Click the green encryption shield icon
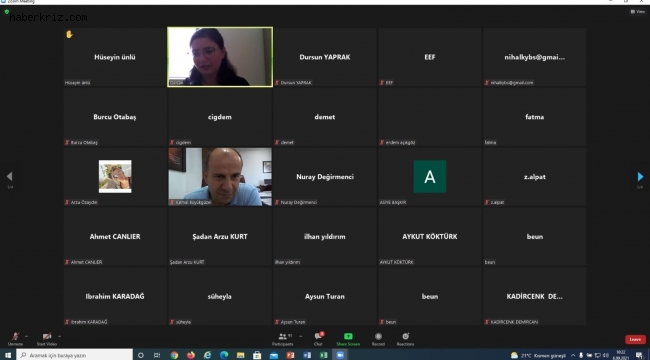 (7, 12)
